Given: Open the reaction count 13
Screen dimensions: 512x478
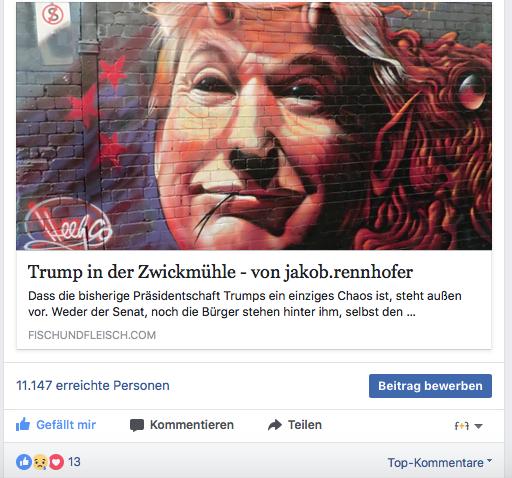Looking at the screenshot, I should click(74, 462).
